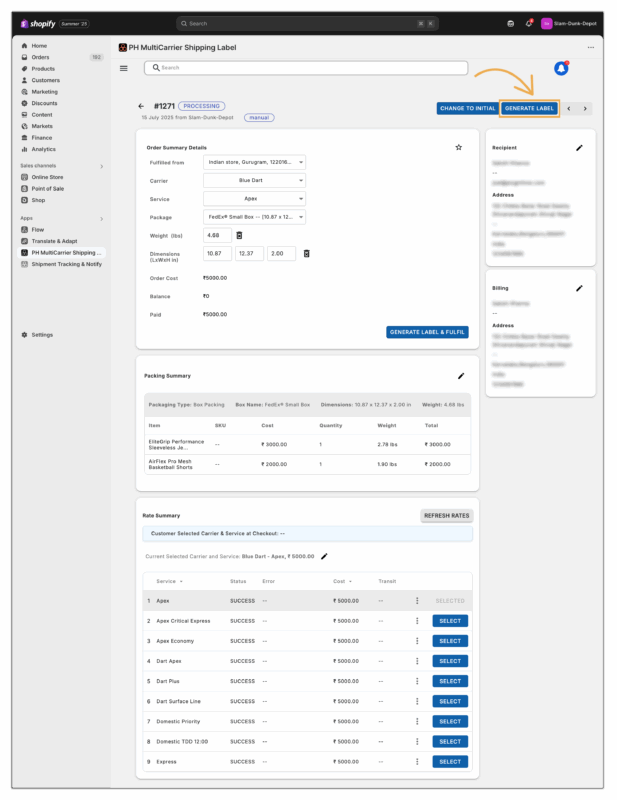This screenshot has height=800, width=617.
Task: Select Apex Critical Express rate
Action: click(x=450, y=621)
